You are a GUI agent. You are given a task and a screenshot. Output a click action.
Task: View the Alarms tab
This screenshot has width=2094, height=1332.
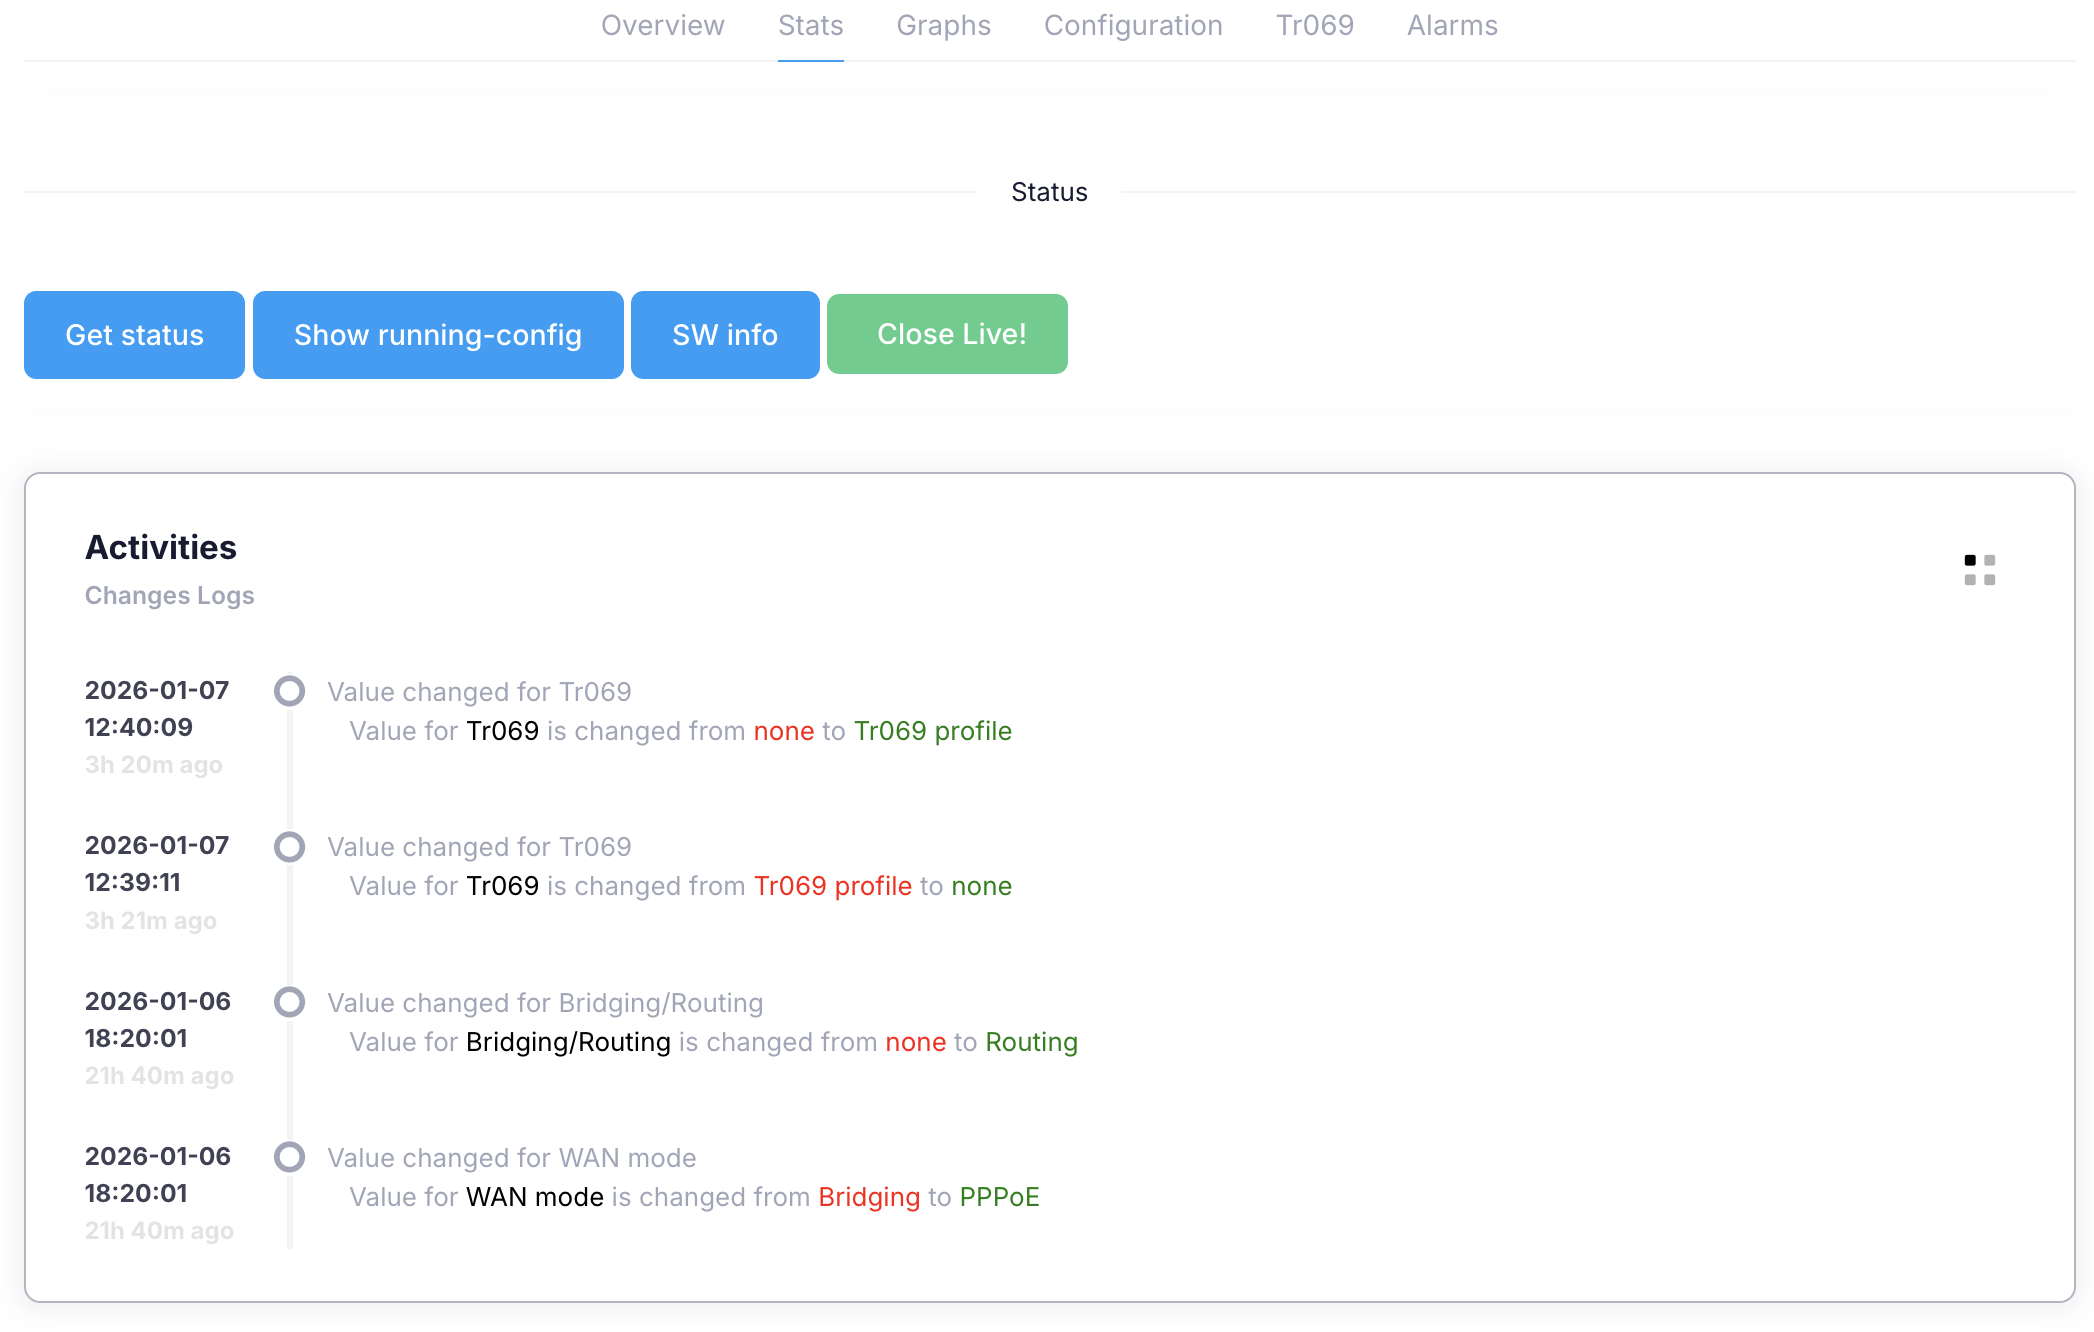(x=1452, y=26)
